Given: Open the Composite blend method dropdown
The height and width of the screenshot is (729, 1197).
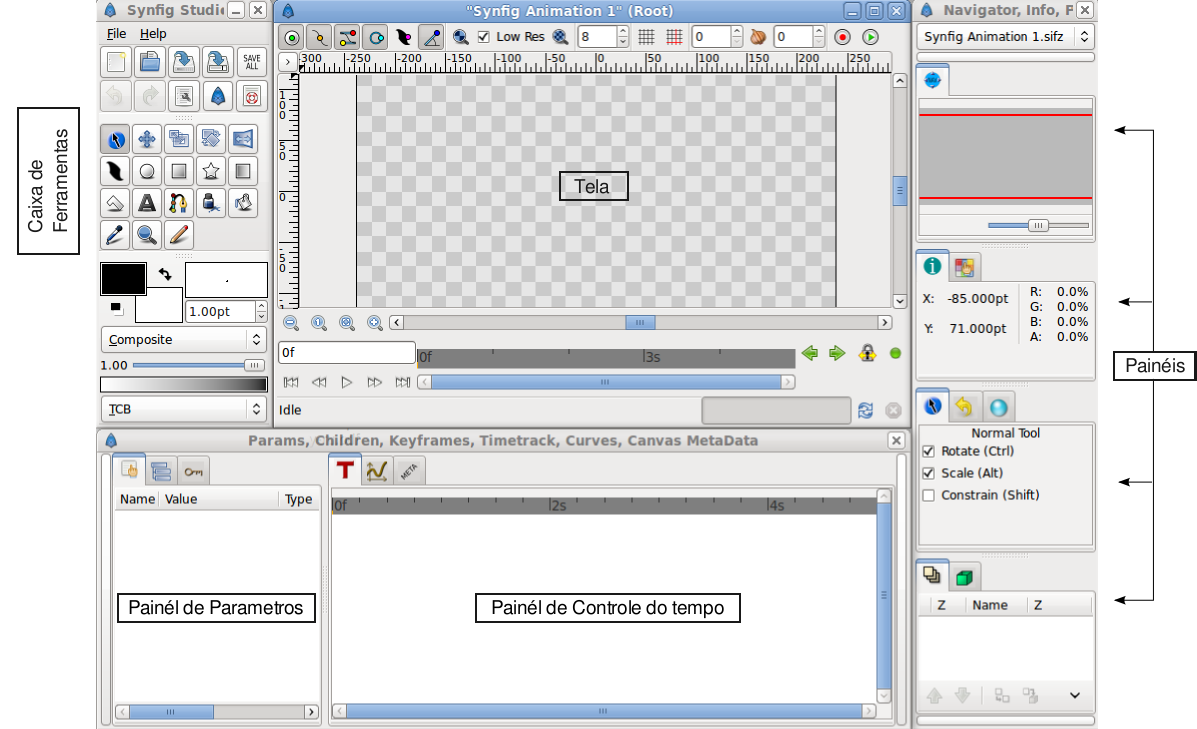Looking at the screenshot, I should [x=183, y=340].
